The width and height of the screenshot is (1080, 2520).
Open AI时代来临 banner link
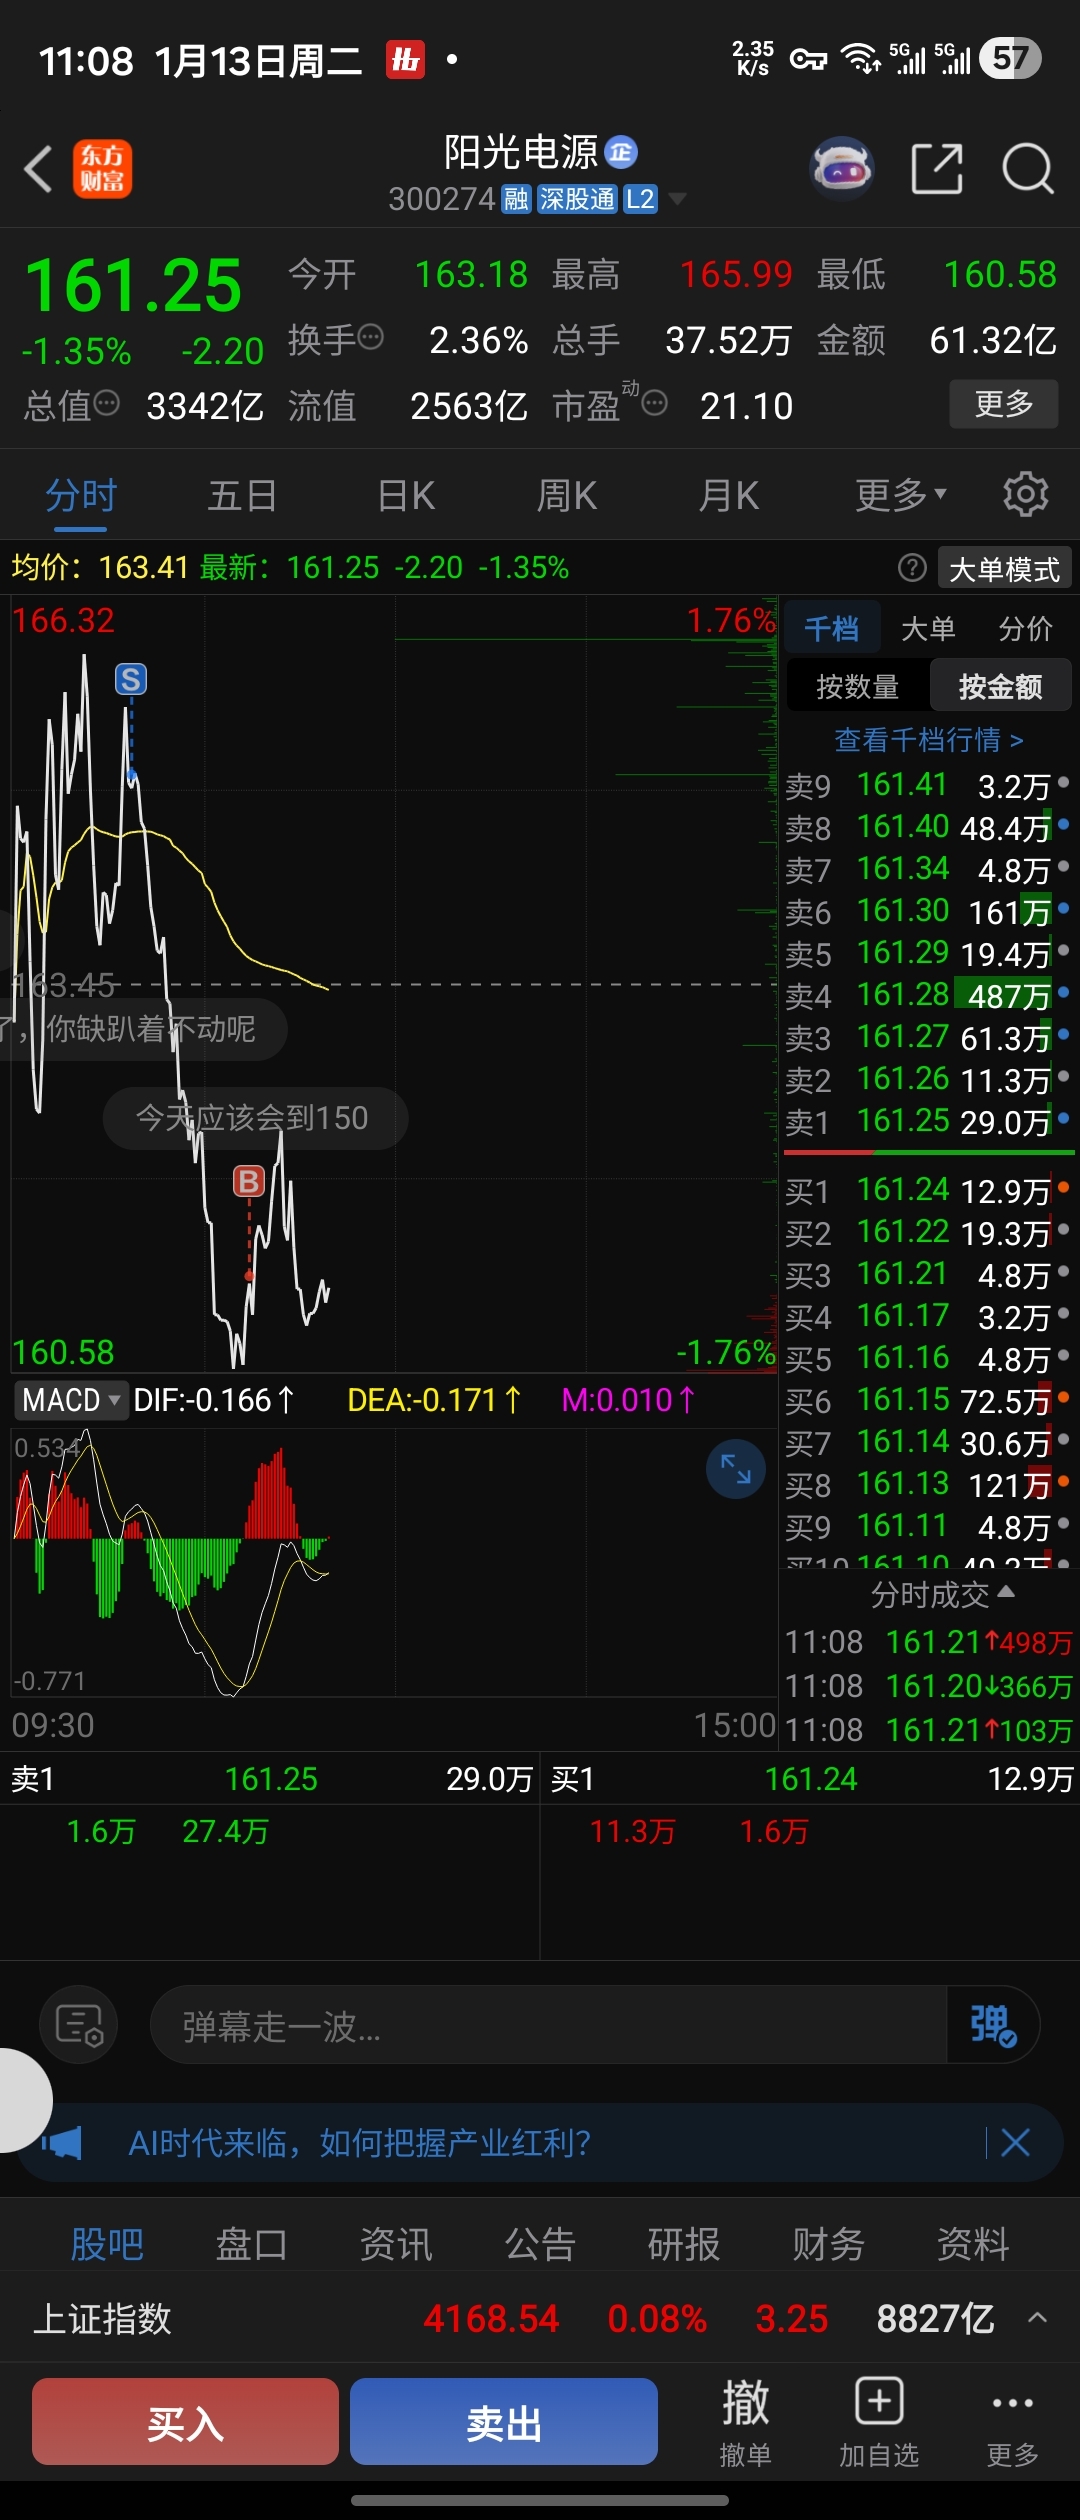(x=360, y=2143)
